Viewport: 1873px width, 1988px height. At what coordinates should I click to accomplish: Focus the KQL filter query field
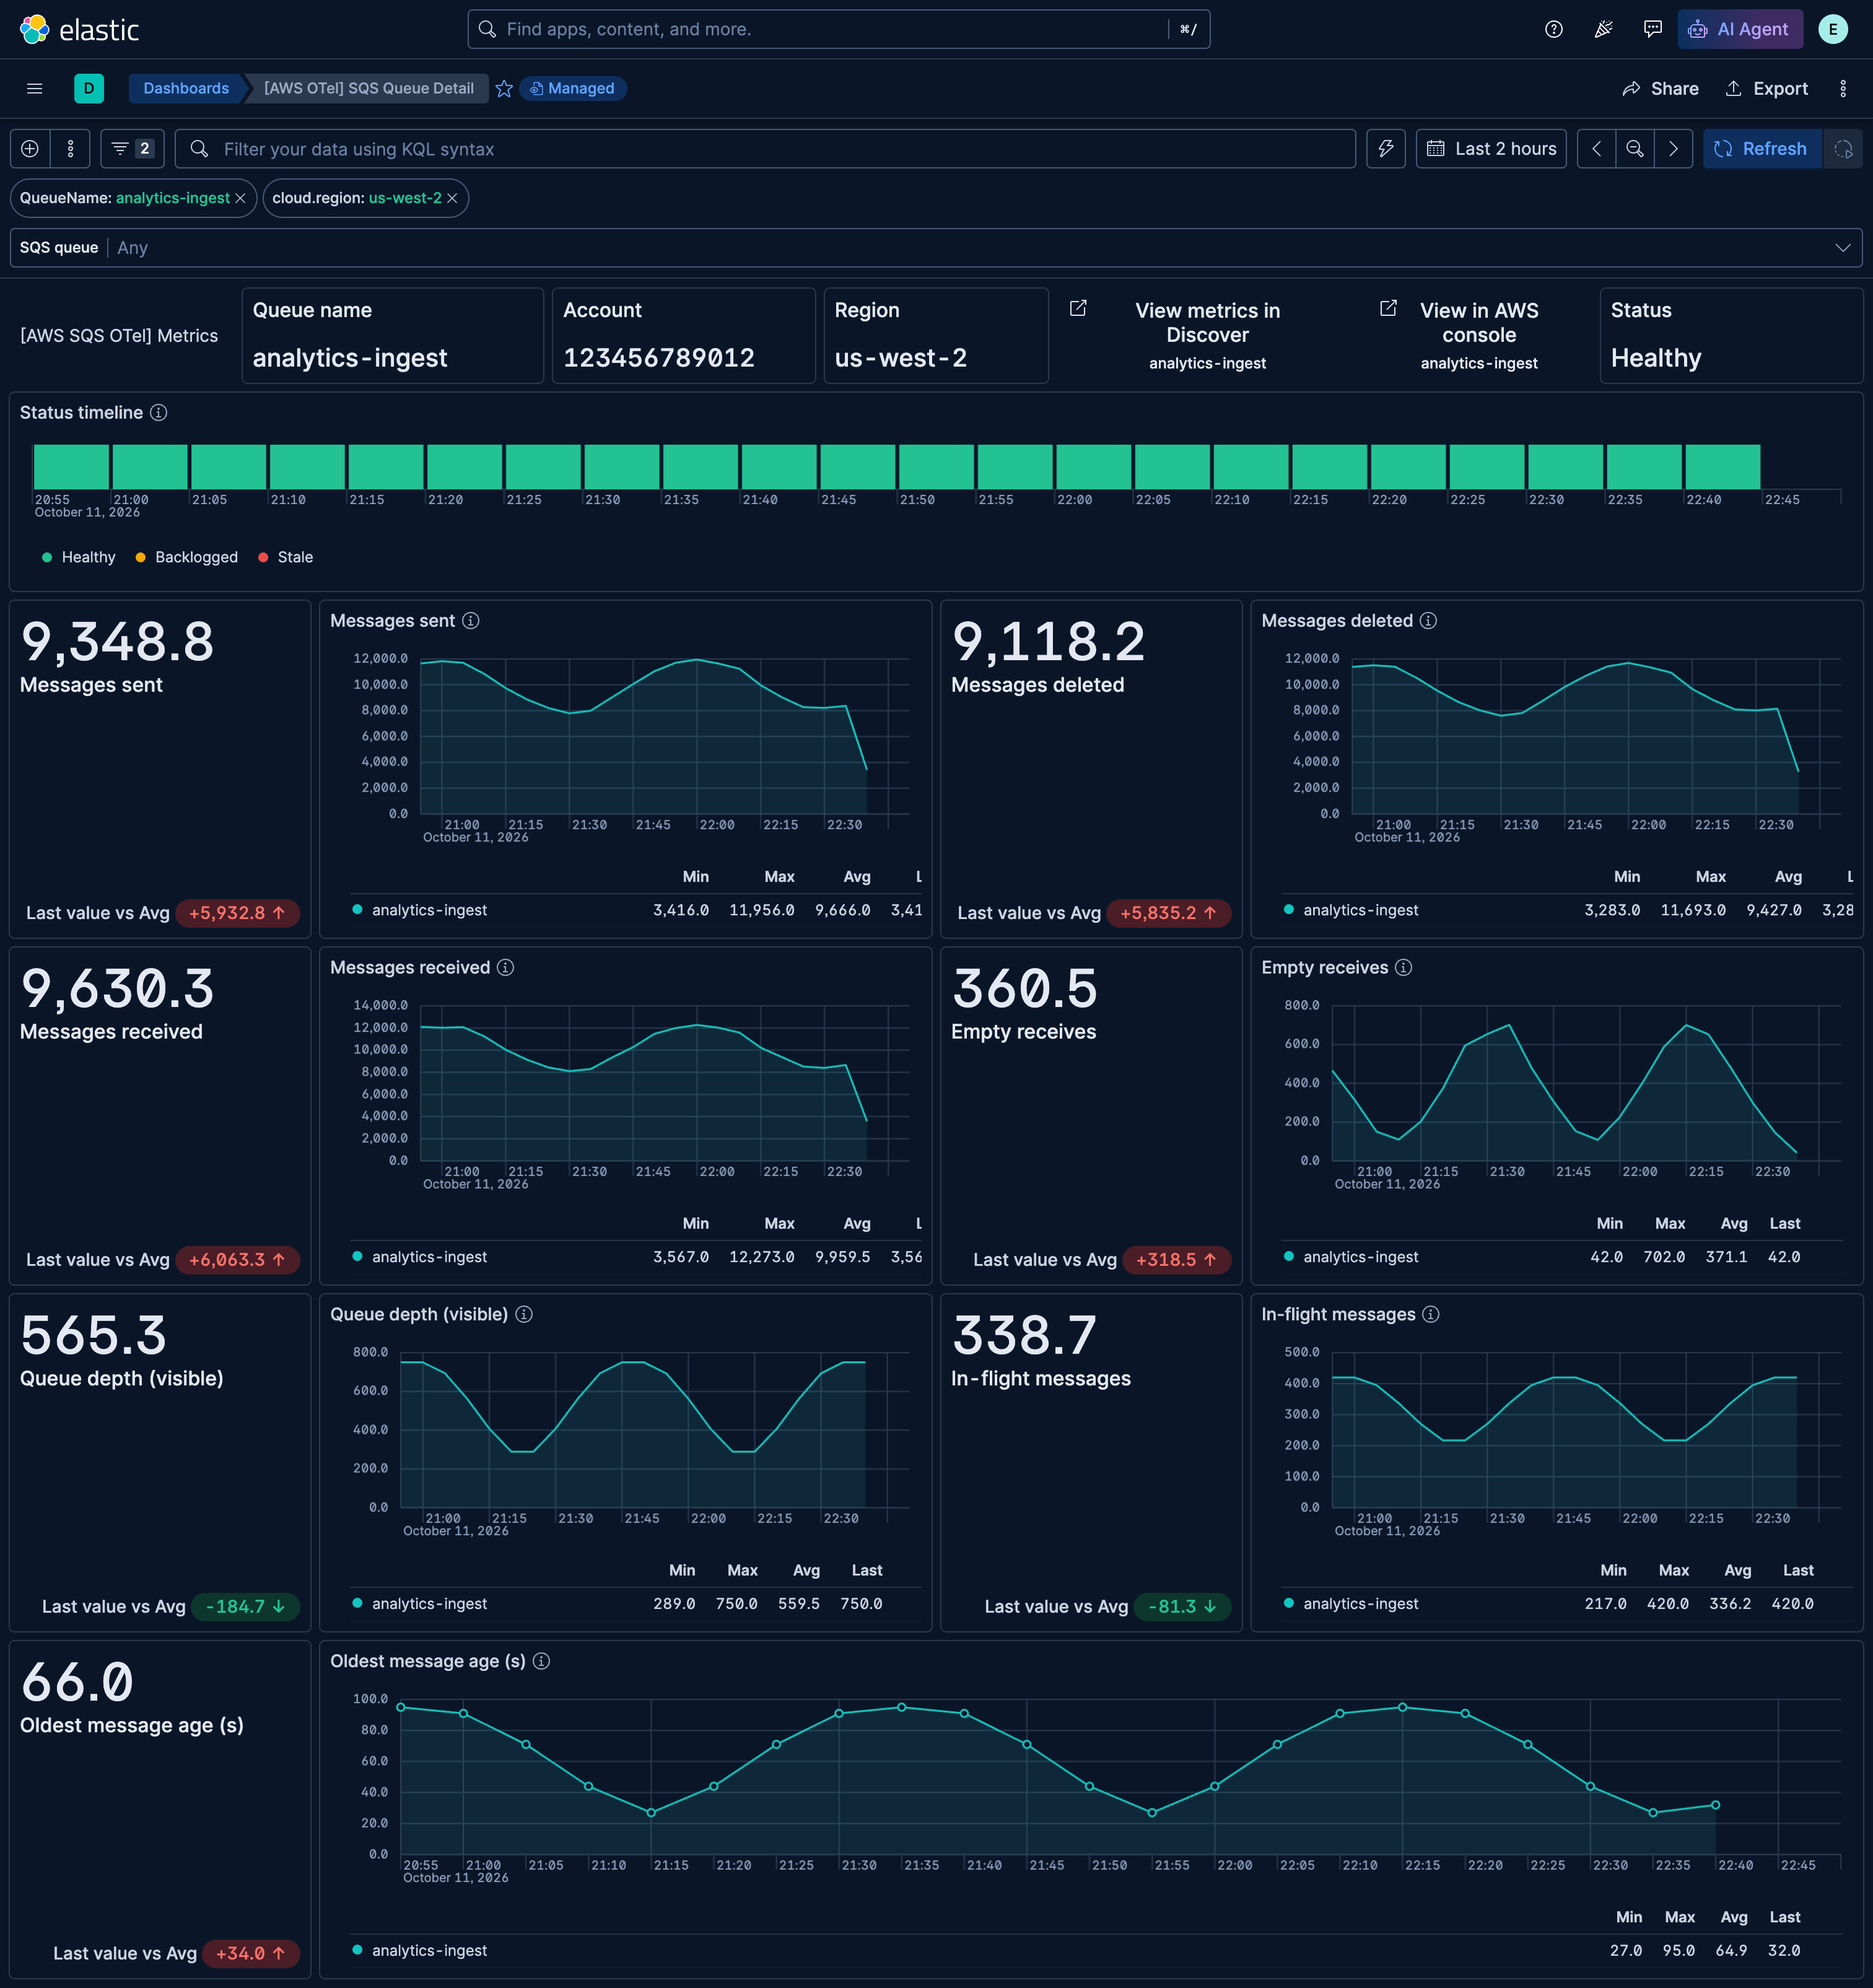(x=765, y=148)
